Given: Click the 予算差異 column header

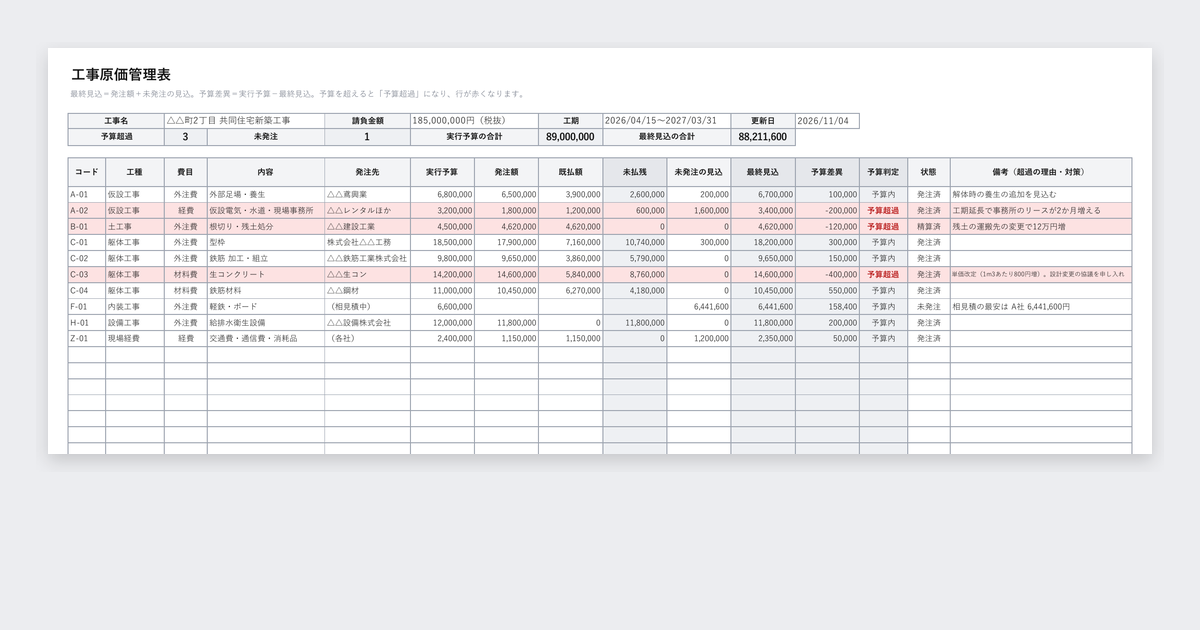Looking at the screenshot, I should coord(827,172).
